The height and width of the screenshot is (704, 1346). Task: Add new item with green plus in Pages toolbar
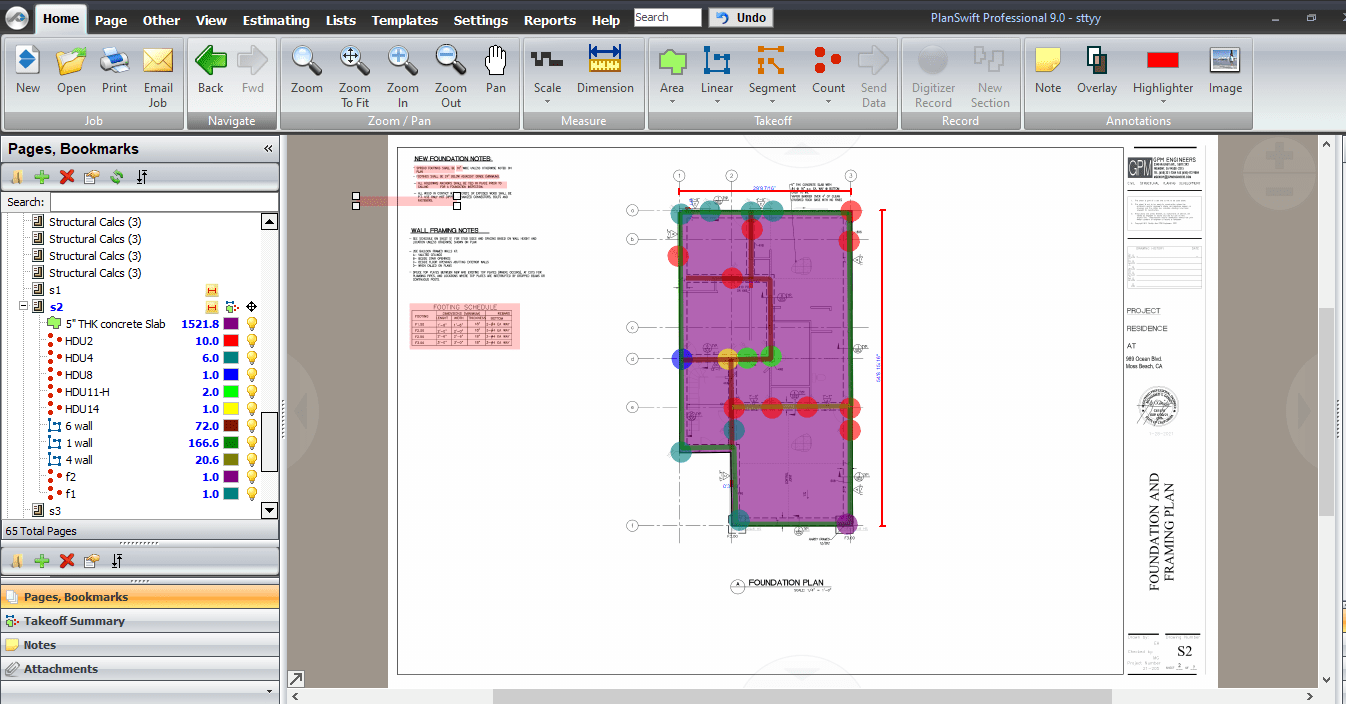click(41, 177)
